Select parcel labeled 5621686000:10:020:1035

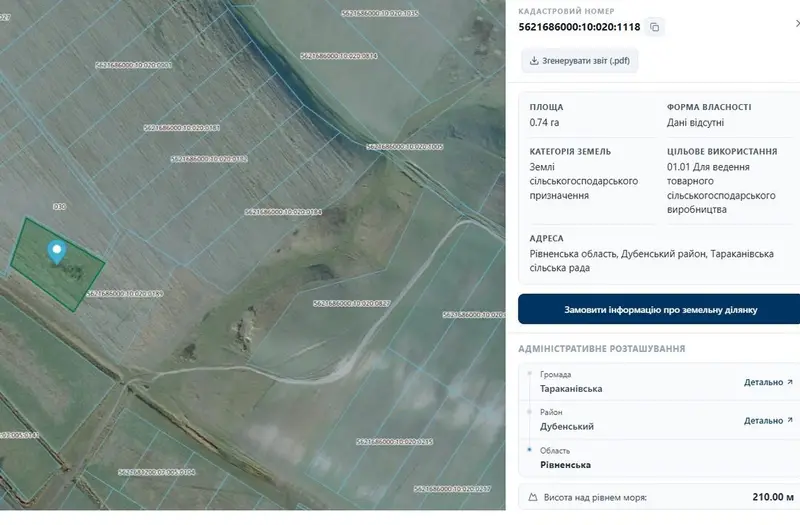[x=380, y=13]
